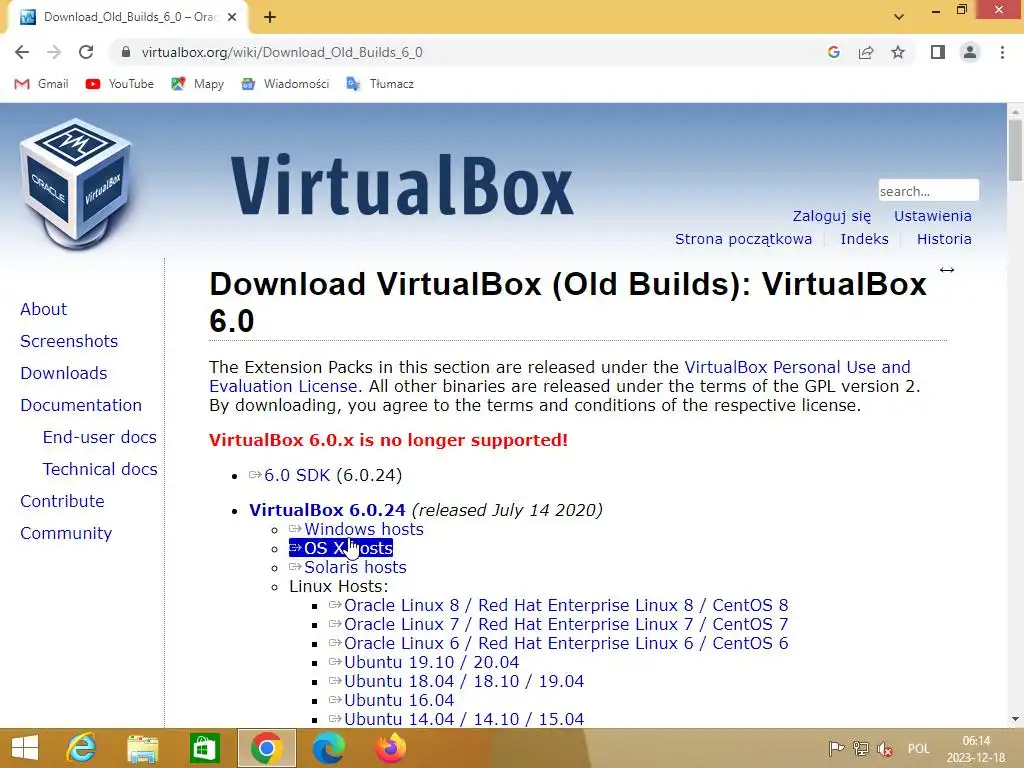Click the share page icon
The width and height of the screenshot is (1024, 768).
pos(866,52)
